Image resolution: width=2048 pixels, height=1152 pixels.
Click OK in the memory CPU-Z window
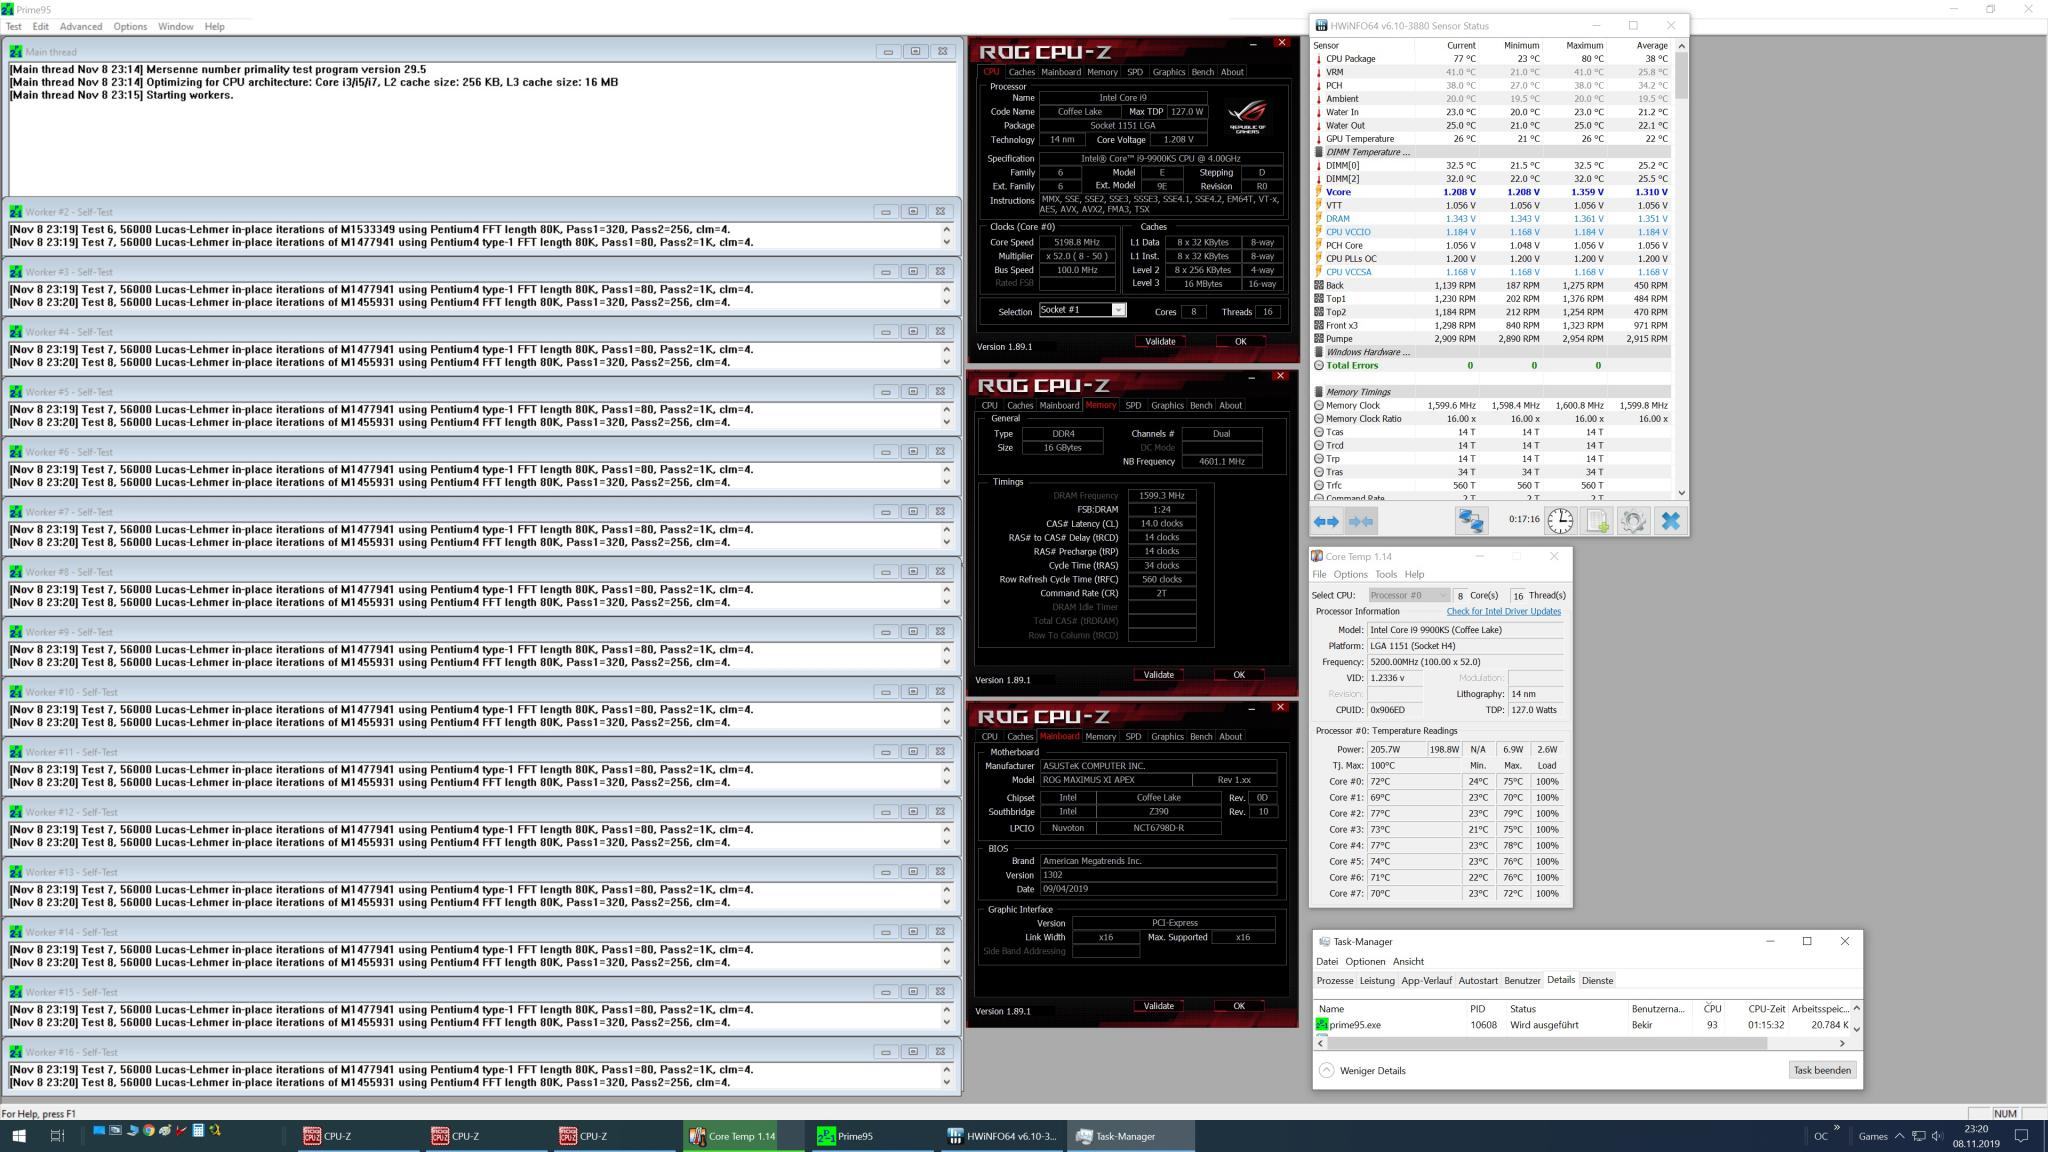[1239, 674]
